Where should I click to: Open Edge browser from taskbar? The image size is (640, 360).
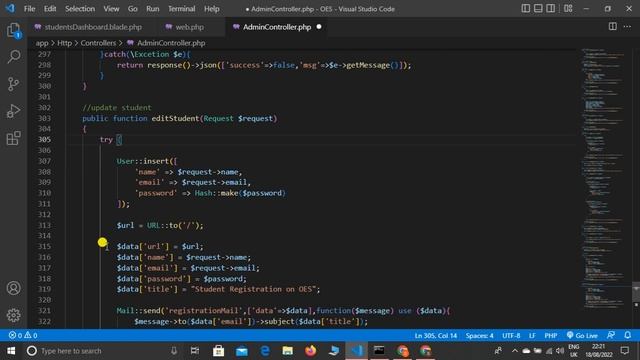[265, 351]
